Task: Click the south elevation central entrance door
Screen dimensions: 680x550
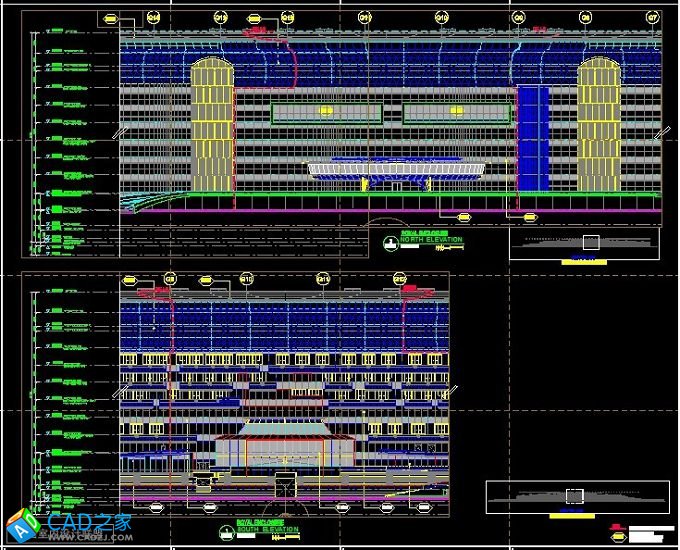Action: click(285, 487)
